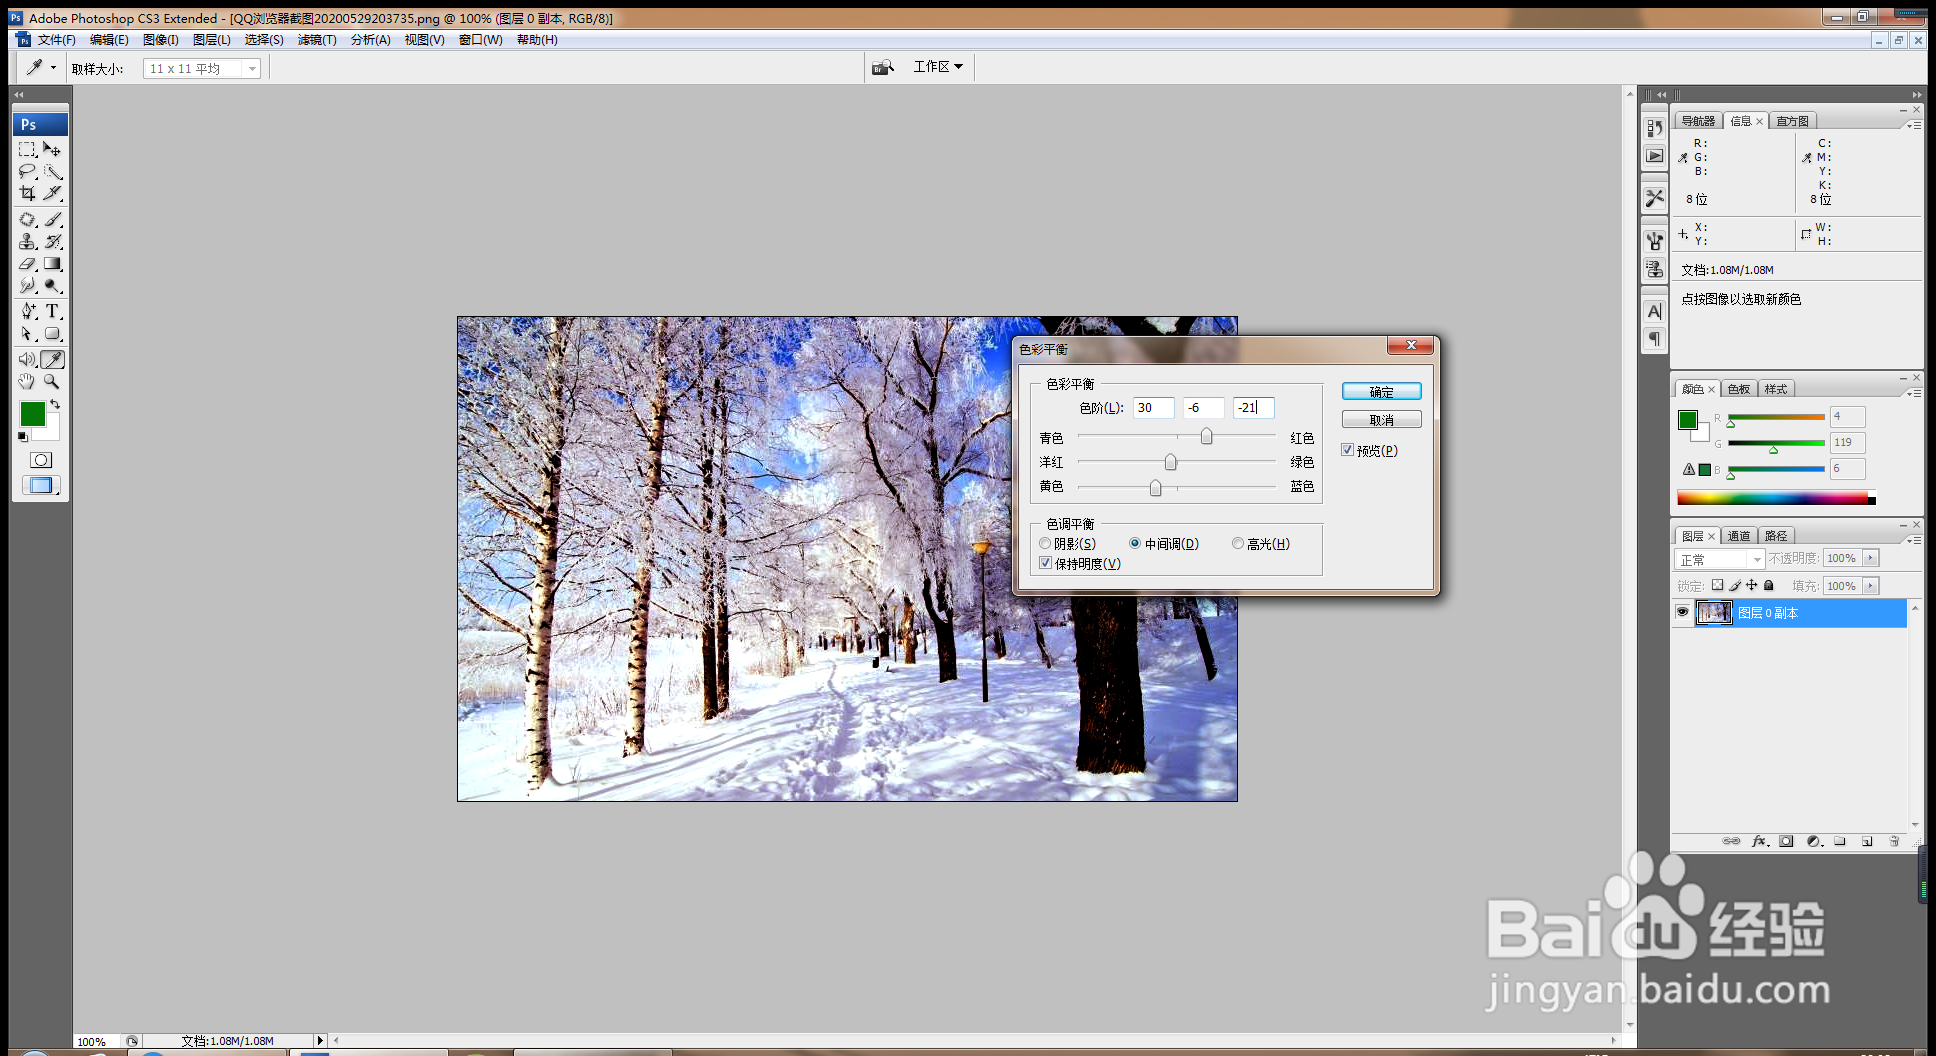
Task: Select the Rounded Rectangle shape tool
Action: coord(53,334)
